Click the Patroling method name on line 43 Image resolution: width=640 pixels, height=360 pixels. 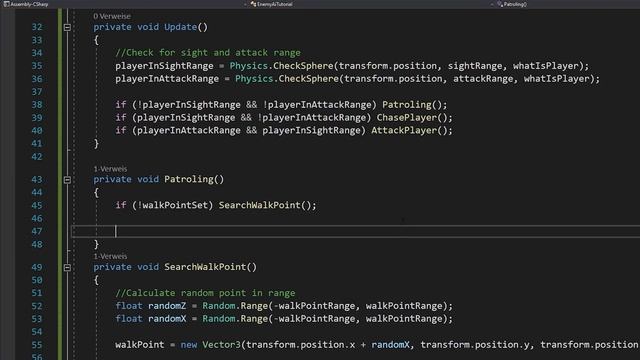coord(189,179)
